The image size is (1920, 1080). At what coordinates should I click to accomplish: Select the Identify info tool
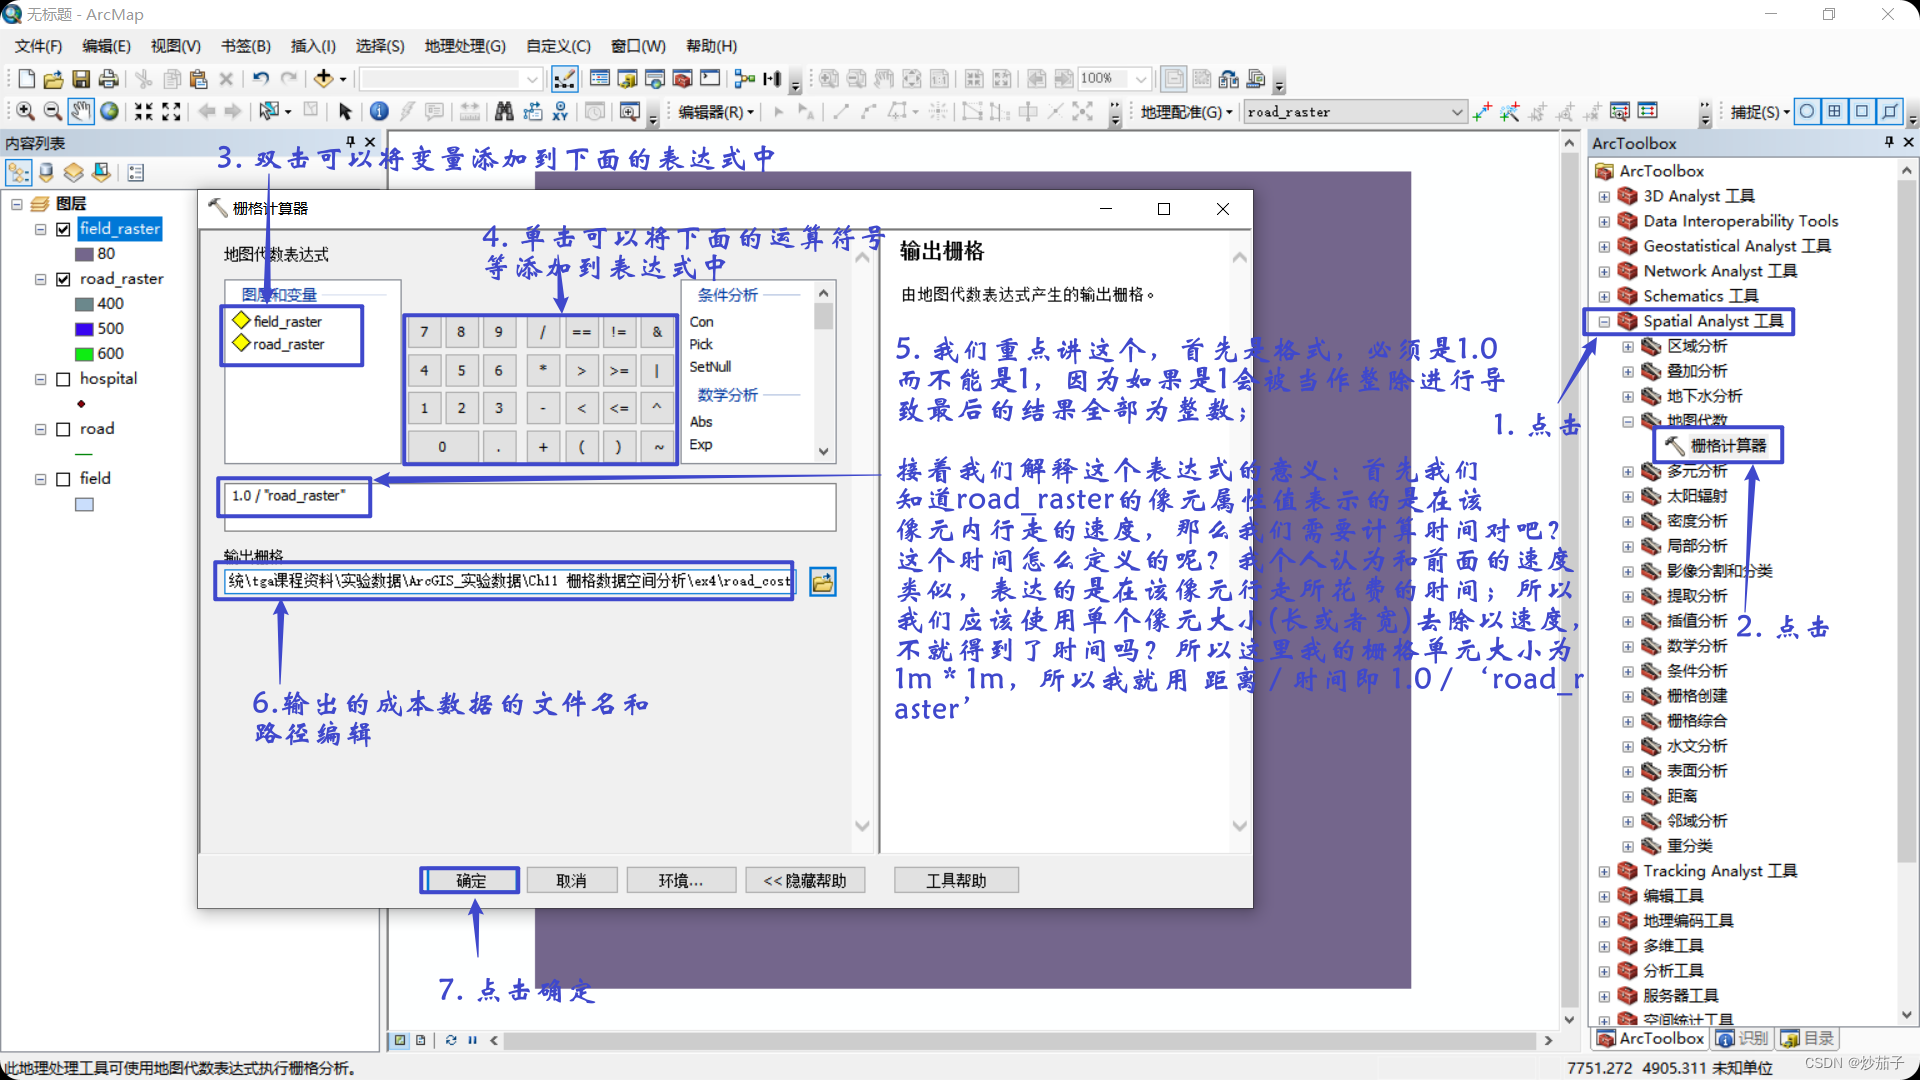tap(379, 112)
